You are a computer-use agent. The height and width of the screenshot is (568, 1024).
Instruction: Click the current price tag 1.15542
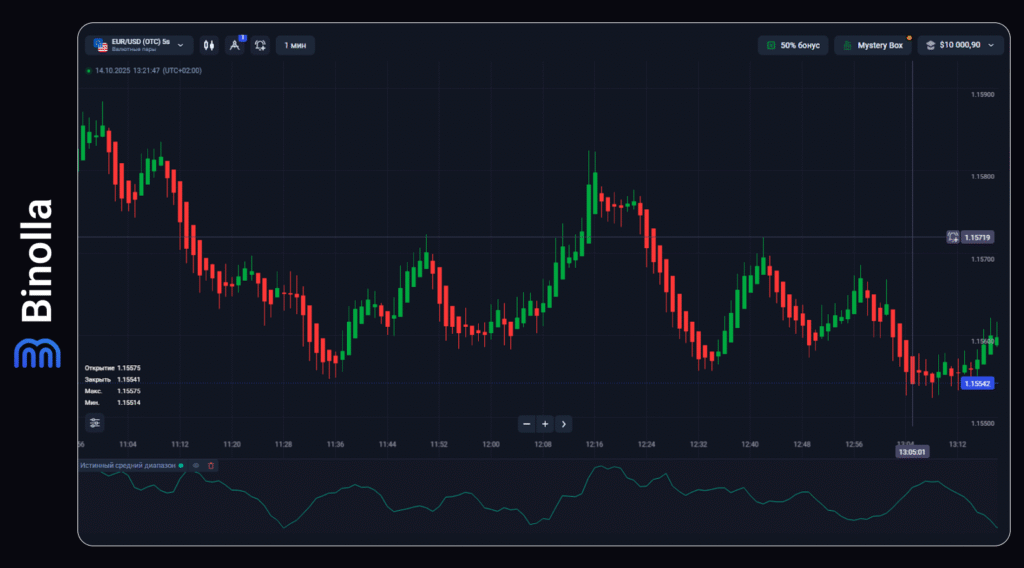(x=976, y=383)
